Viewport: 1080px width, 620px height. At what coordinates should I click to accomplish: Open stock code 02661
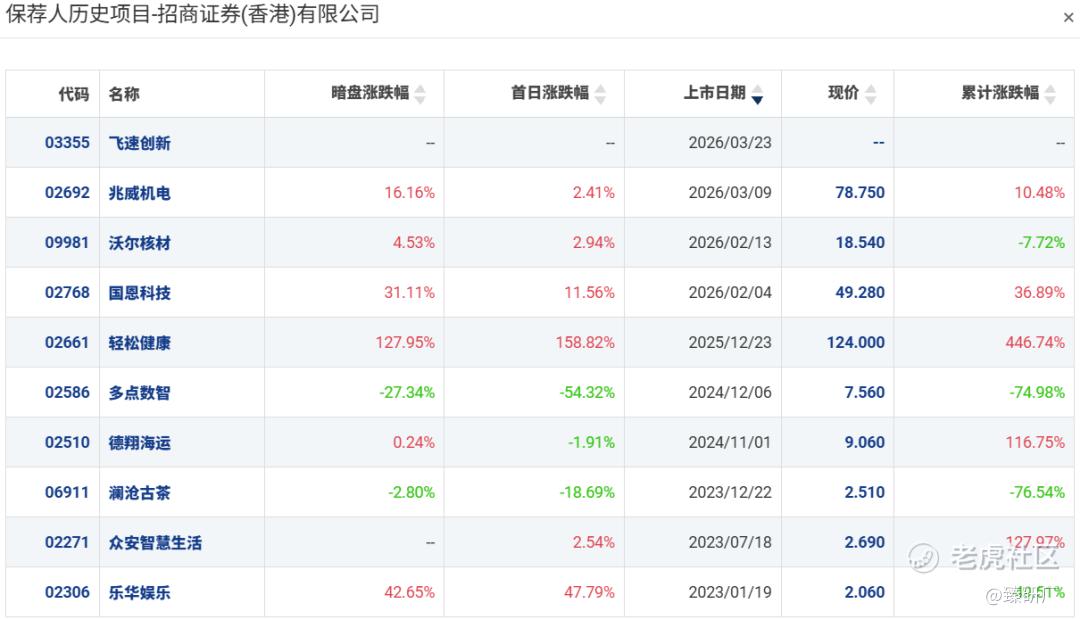click(68, 342)
